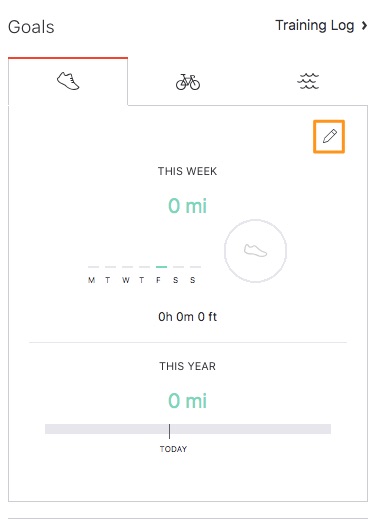Click the yearly progress bar

coord(188,429)
